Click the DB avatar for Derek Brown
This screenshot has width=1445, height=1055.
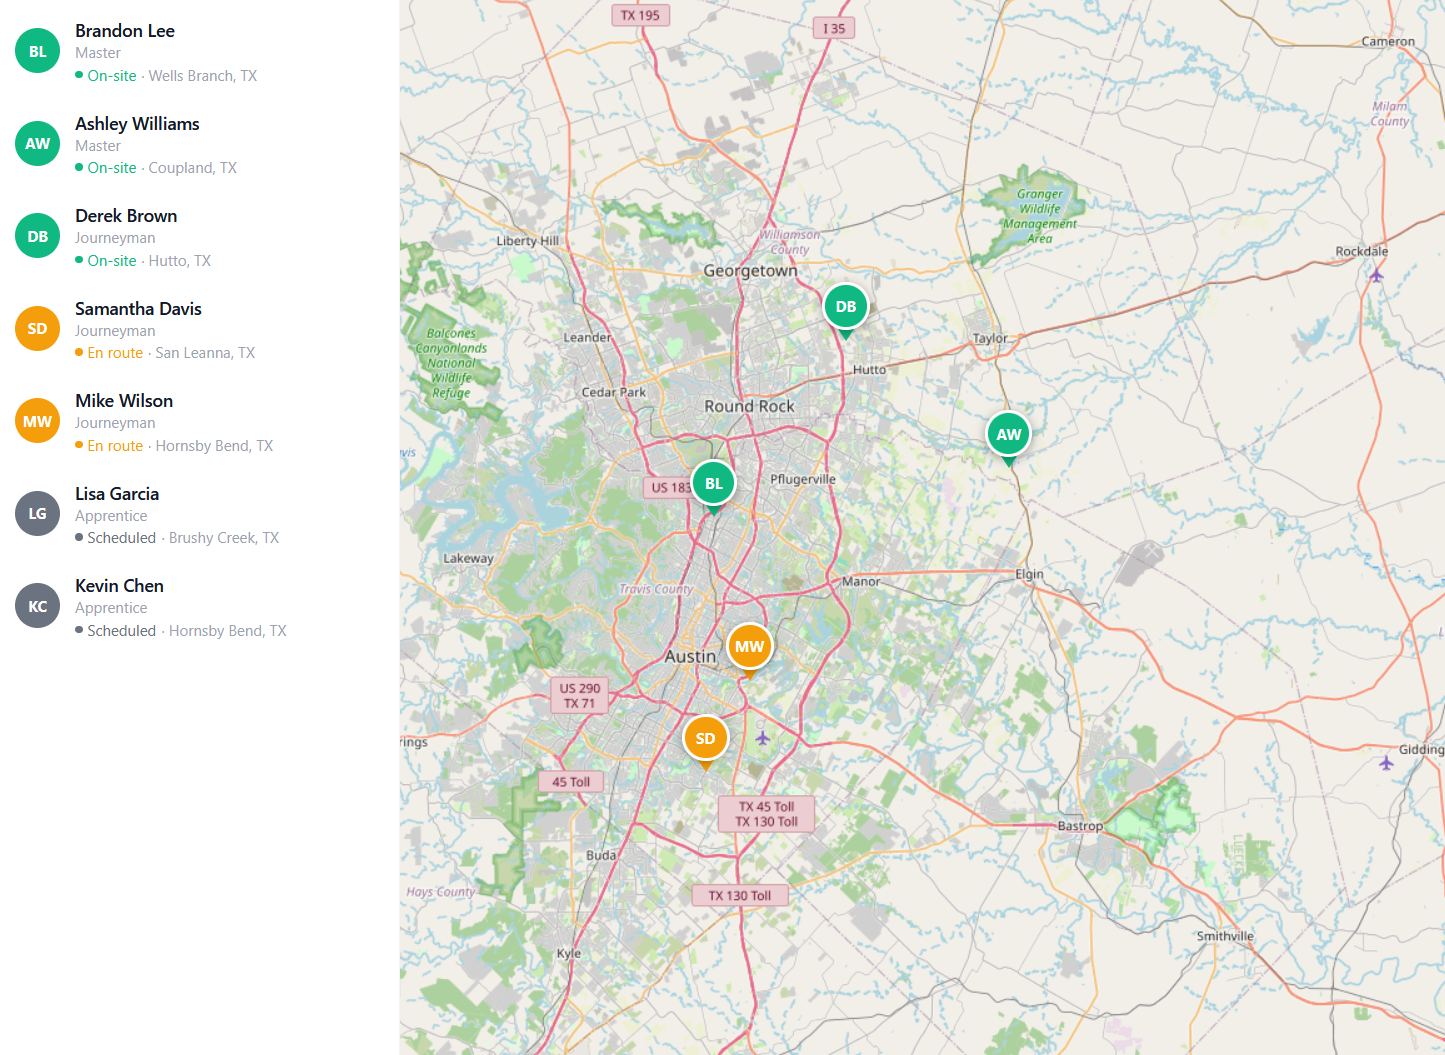point(37,236)
